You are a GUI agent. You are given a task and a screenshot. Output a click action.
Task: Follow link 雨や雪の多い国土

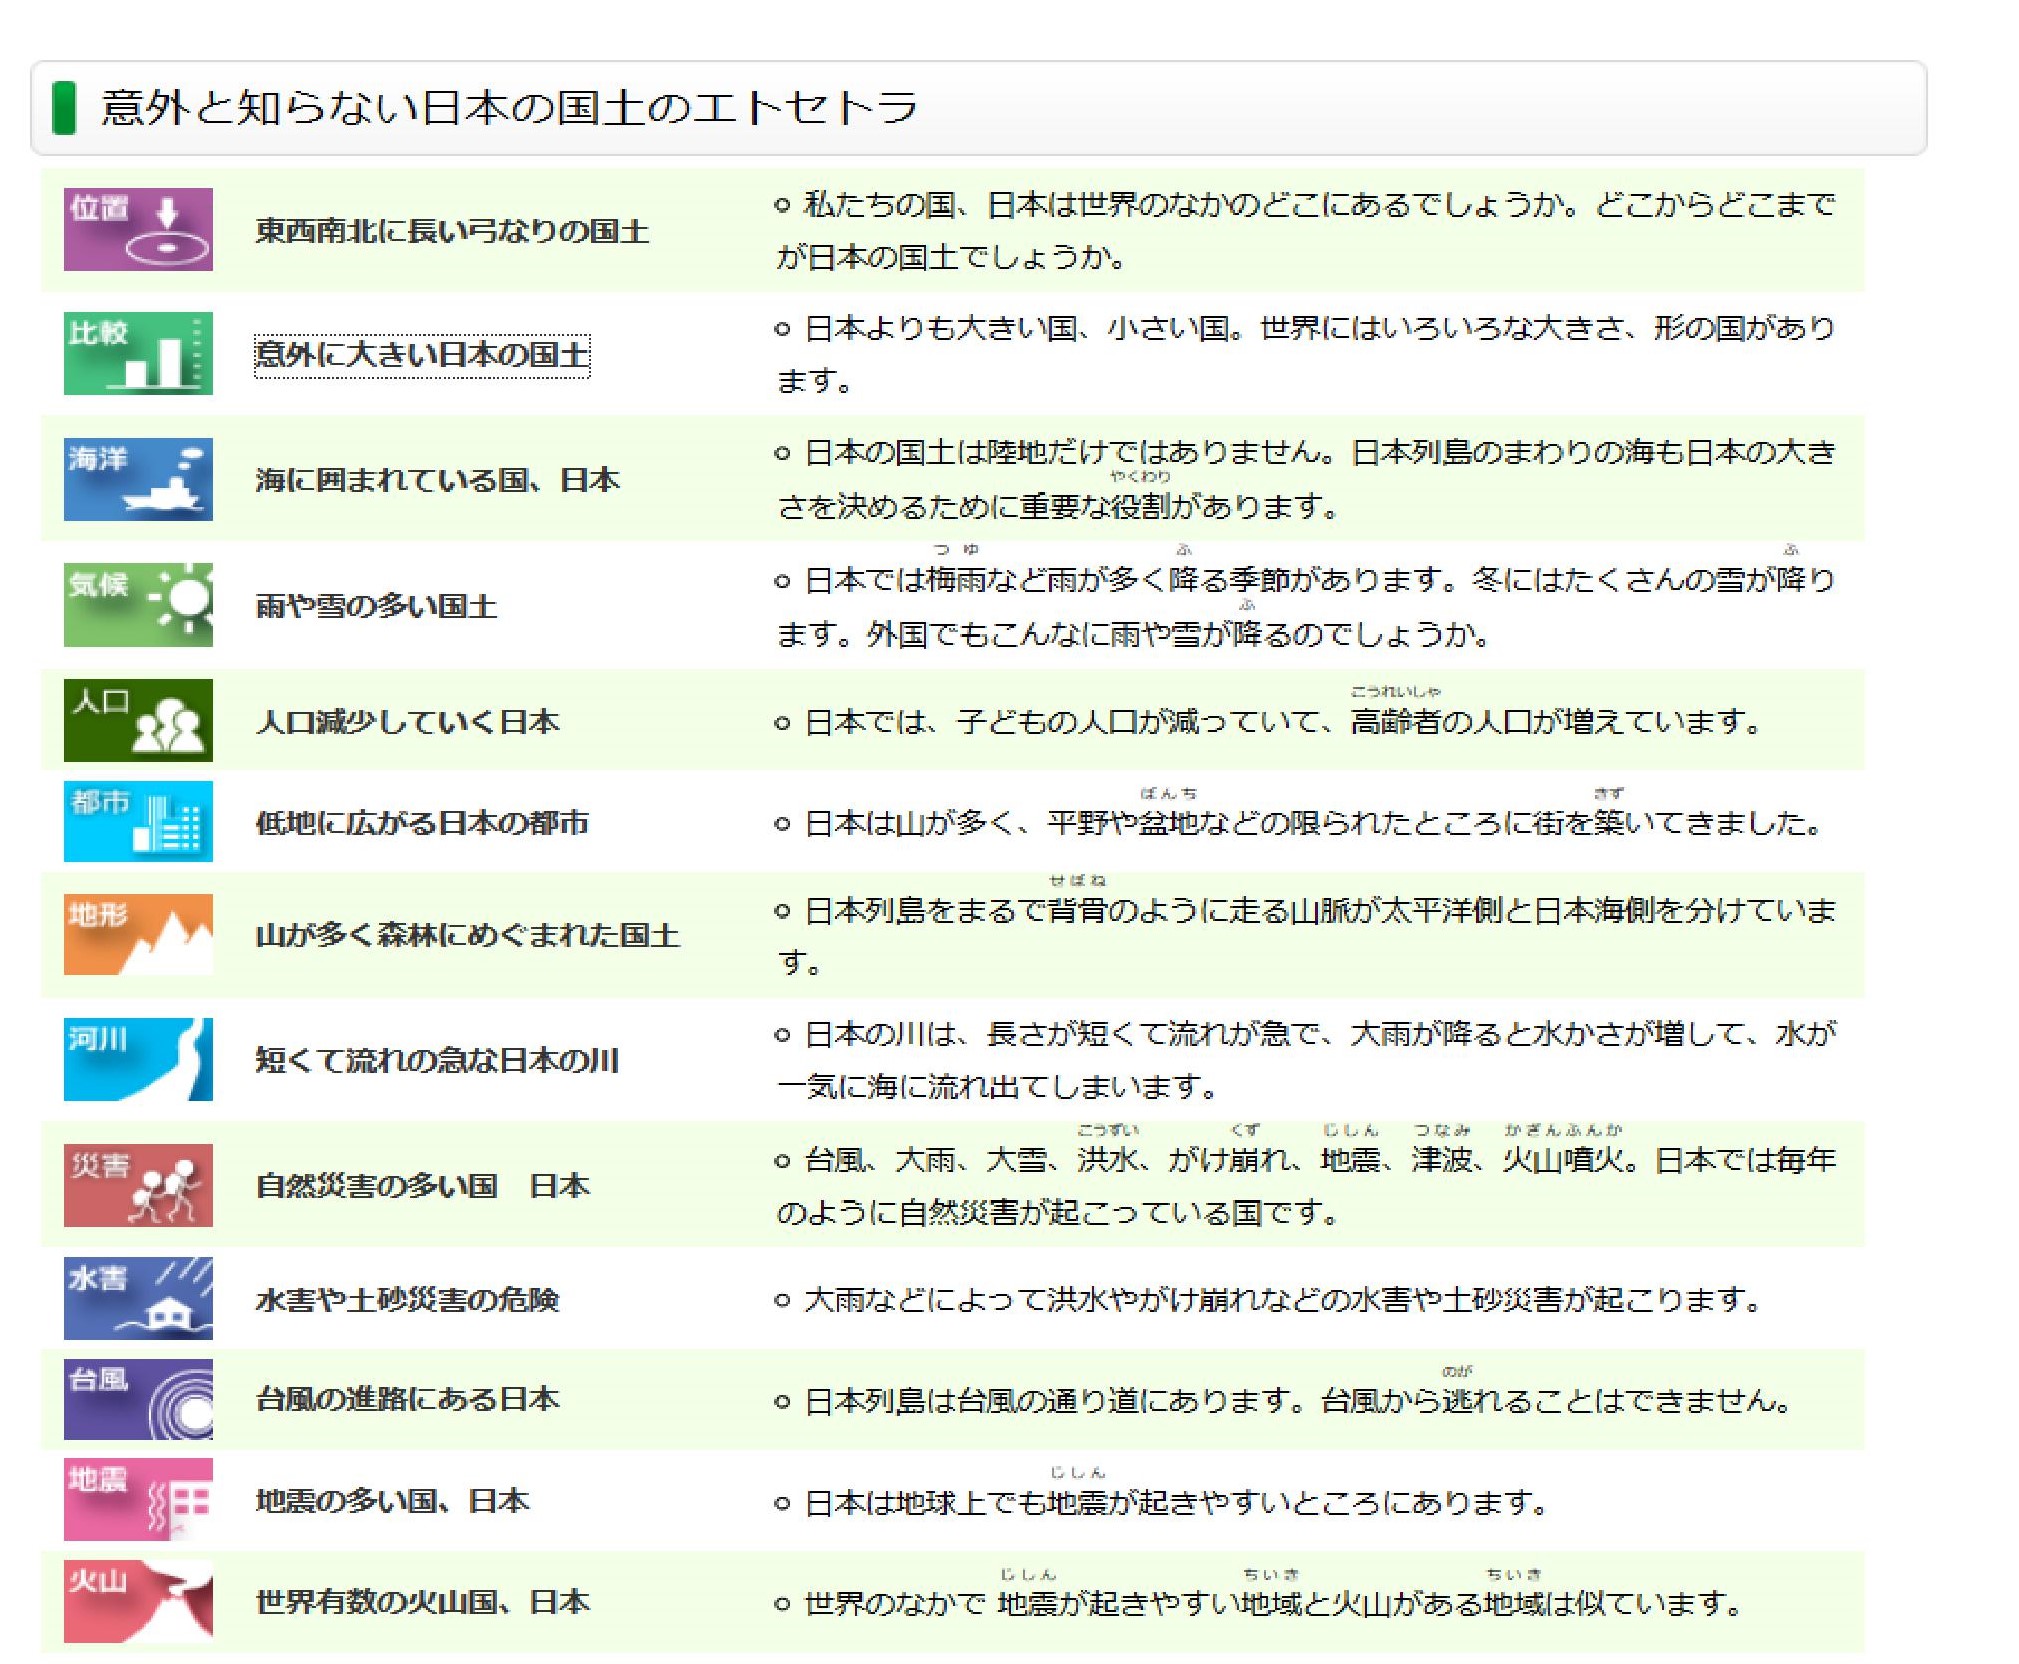[x=376, y=606]
